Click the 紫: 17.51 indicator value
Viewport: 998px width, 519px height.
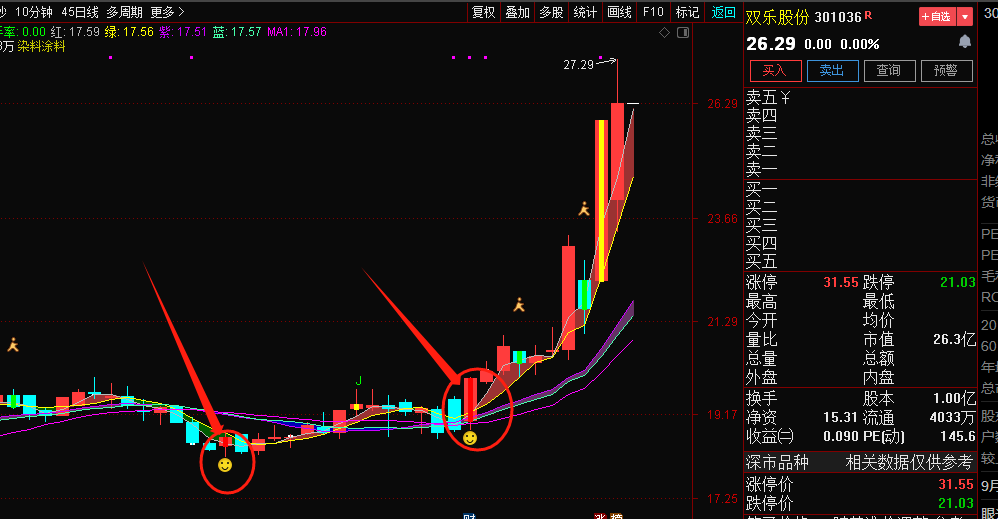click(x=183, y=32)
